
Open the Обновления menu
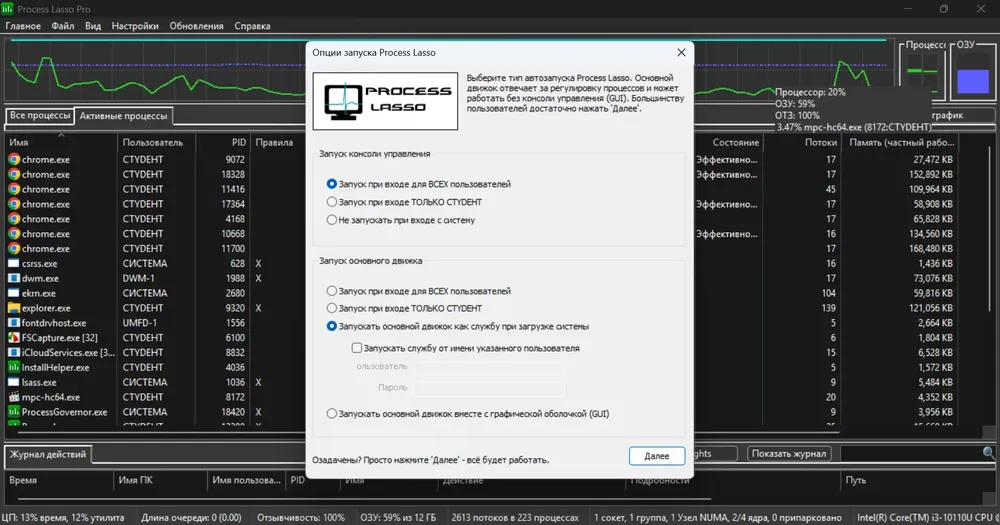click(196, 26)
